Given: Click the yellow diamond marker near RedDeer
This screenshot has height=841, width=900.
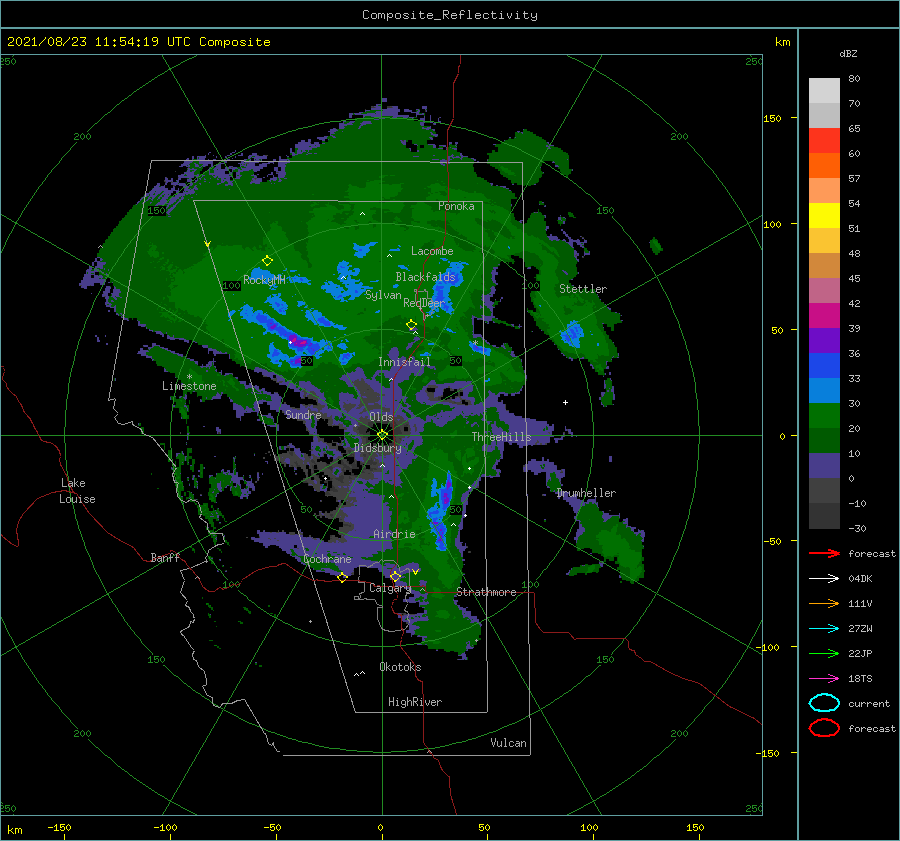Looking at the screenshot, I should click(x=411, y=325).
